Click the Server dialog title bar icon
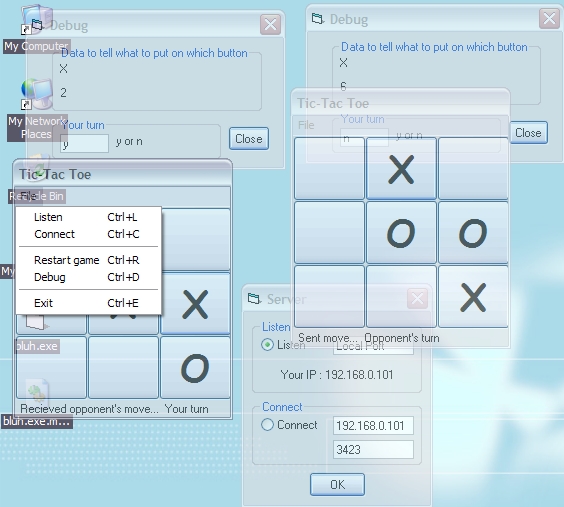Viewport: 564px width, 507px height. tap(254, 298)
